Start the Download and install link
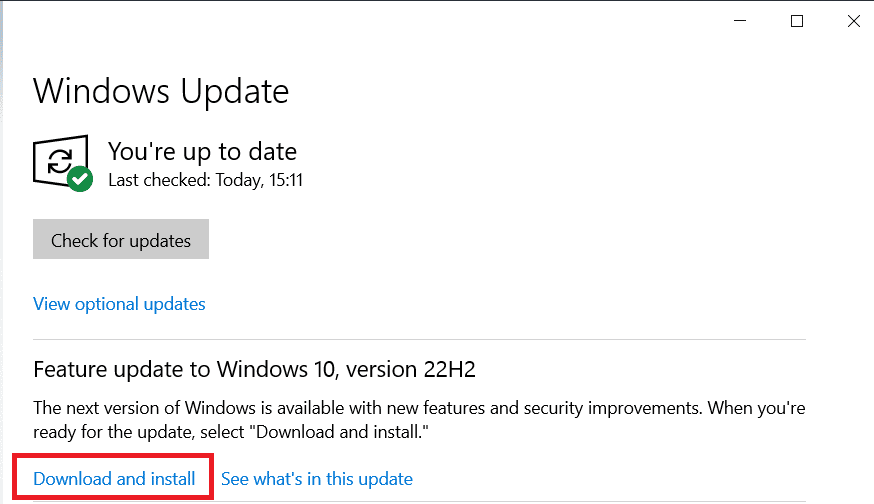Image resolution: width=874 pixels, height=504 pixels. (114, 479)
